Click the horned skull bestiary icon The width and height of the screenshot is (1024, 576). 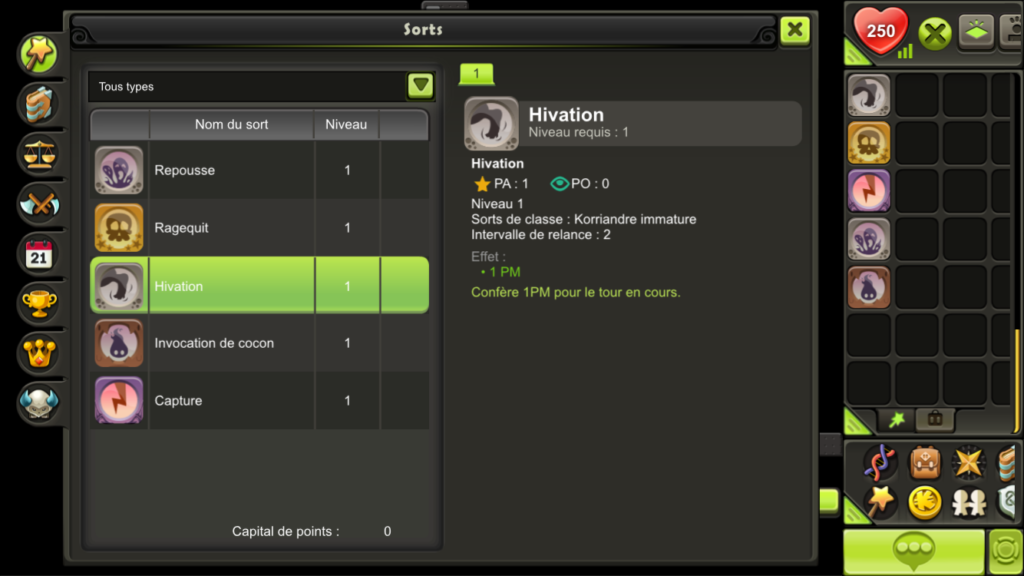[x=39, y=403]
